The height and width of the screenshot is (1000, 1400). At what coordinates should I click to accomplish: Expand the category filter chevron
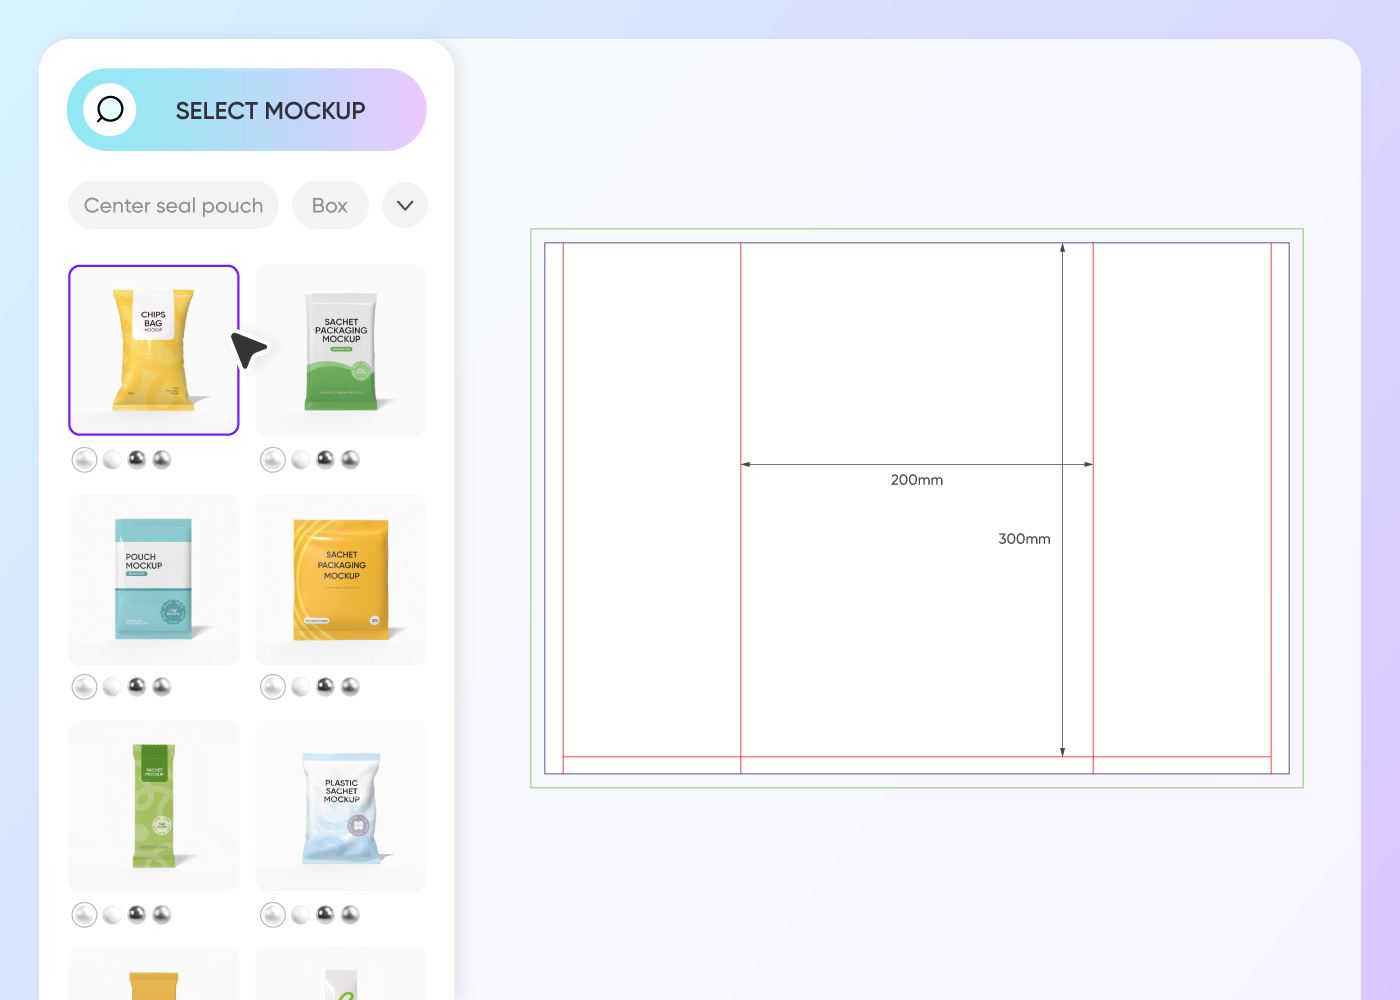[405, 205]
